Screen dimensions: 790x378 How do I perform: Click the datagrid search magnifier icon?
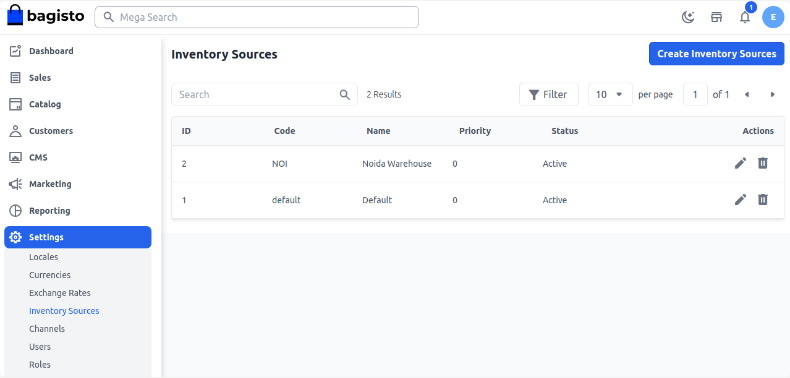point(345,95)
